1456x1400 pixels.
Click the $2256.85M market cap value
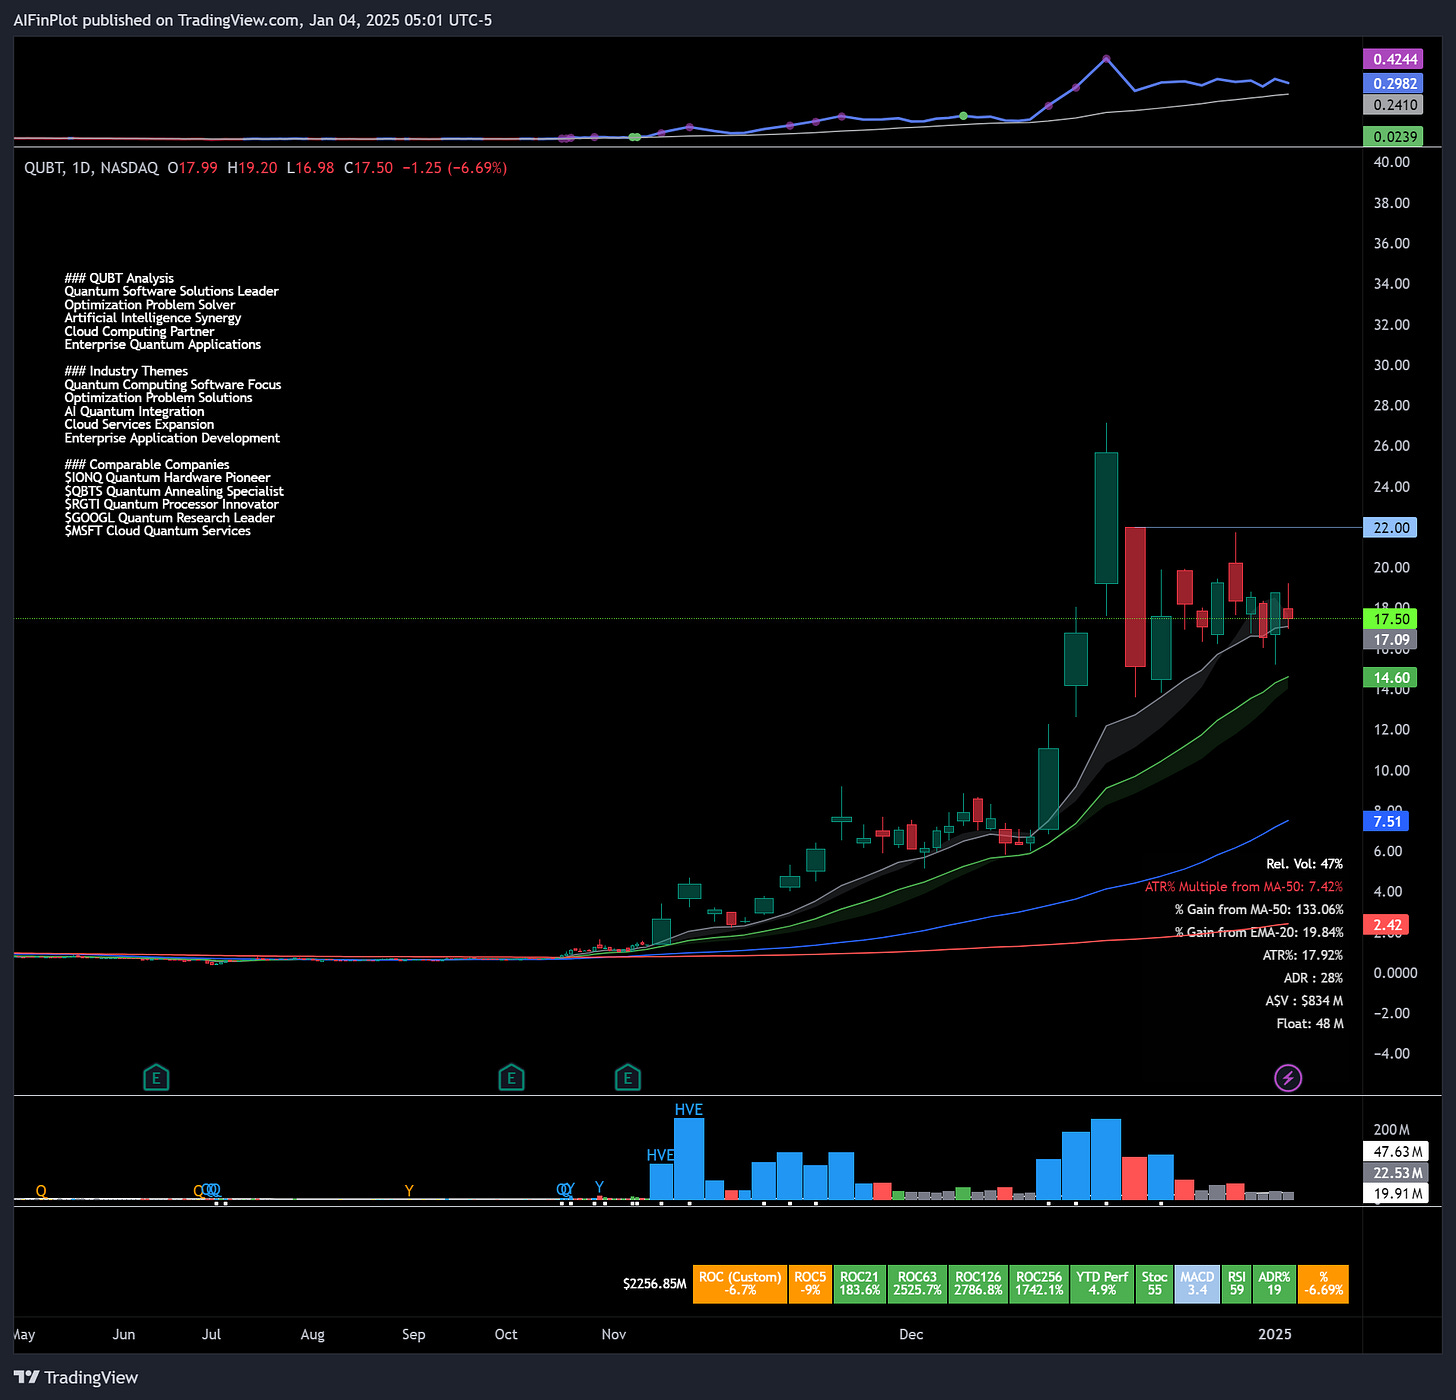[655, 1284]
